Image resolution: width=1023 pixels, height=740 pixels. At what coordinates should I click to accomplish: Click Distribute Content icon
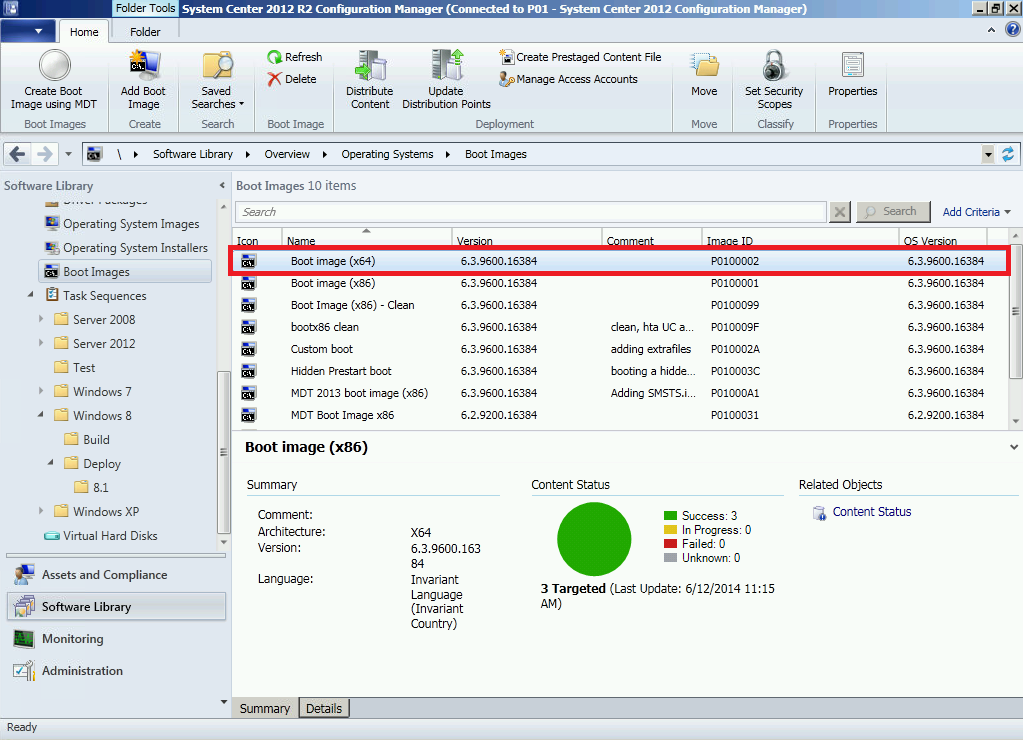click(370, 65)
